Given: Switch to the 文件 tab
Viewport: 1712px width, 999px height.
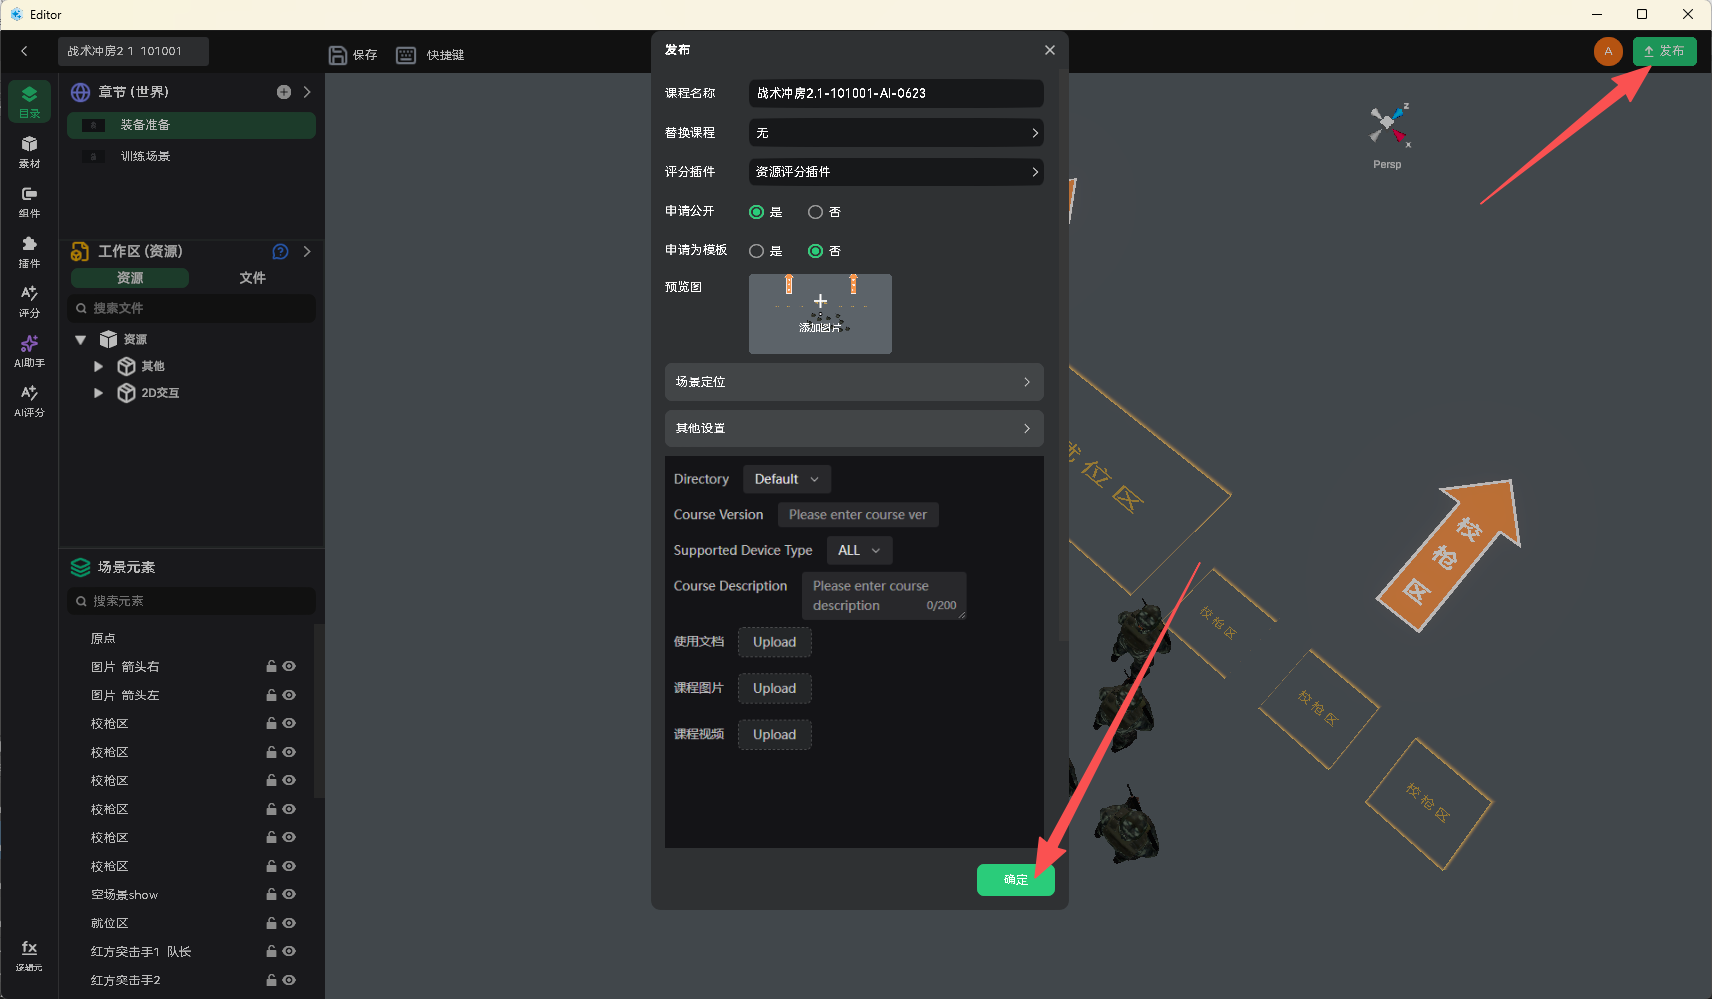Looking at the screenshot, I should coord(252,278).
